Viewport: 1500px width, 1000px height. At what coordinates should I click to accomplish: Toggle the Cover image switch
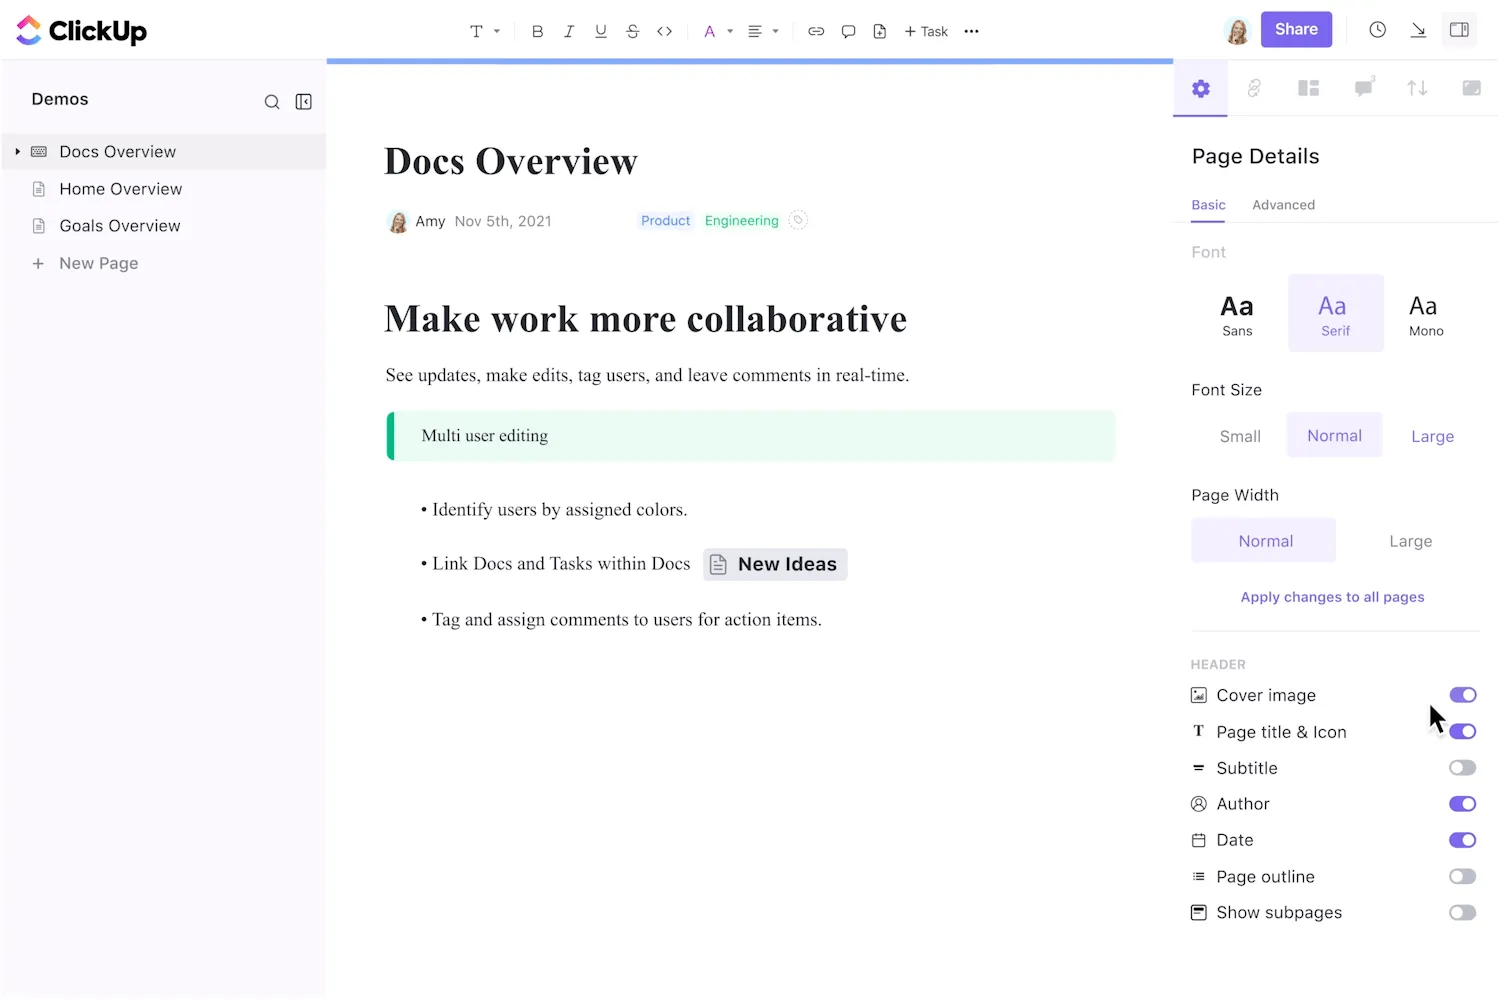1463,695
